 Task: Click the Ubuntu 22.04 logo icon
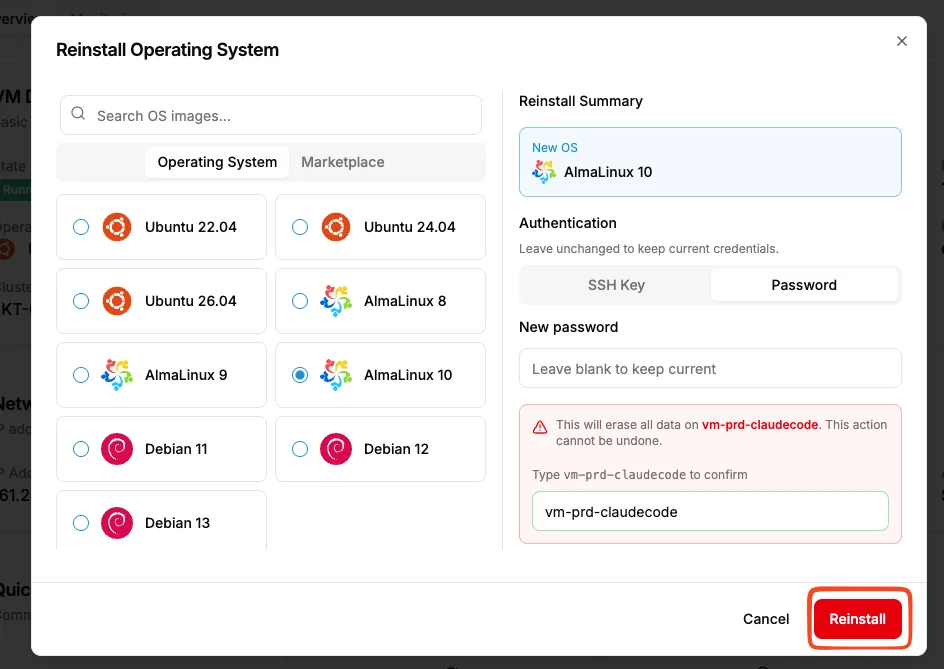coord(117,227)
